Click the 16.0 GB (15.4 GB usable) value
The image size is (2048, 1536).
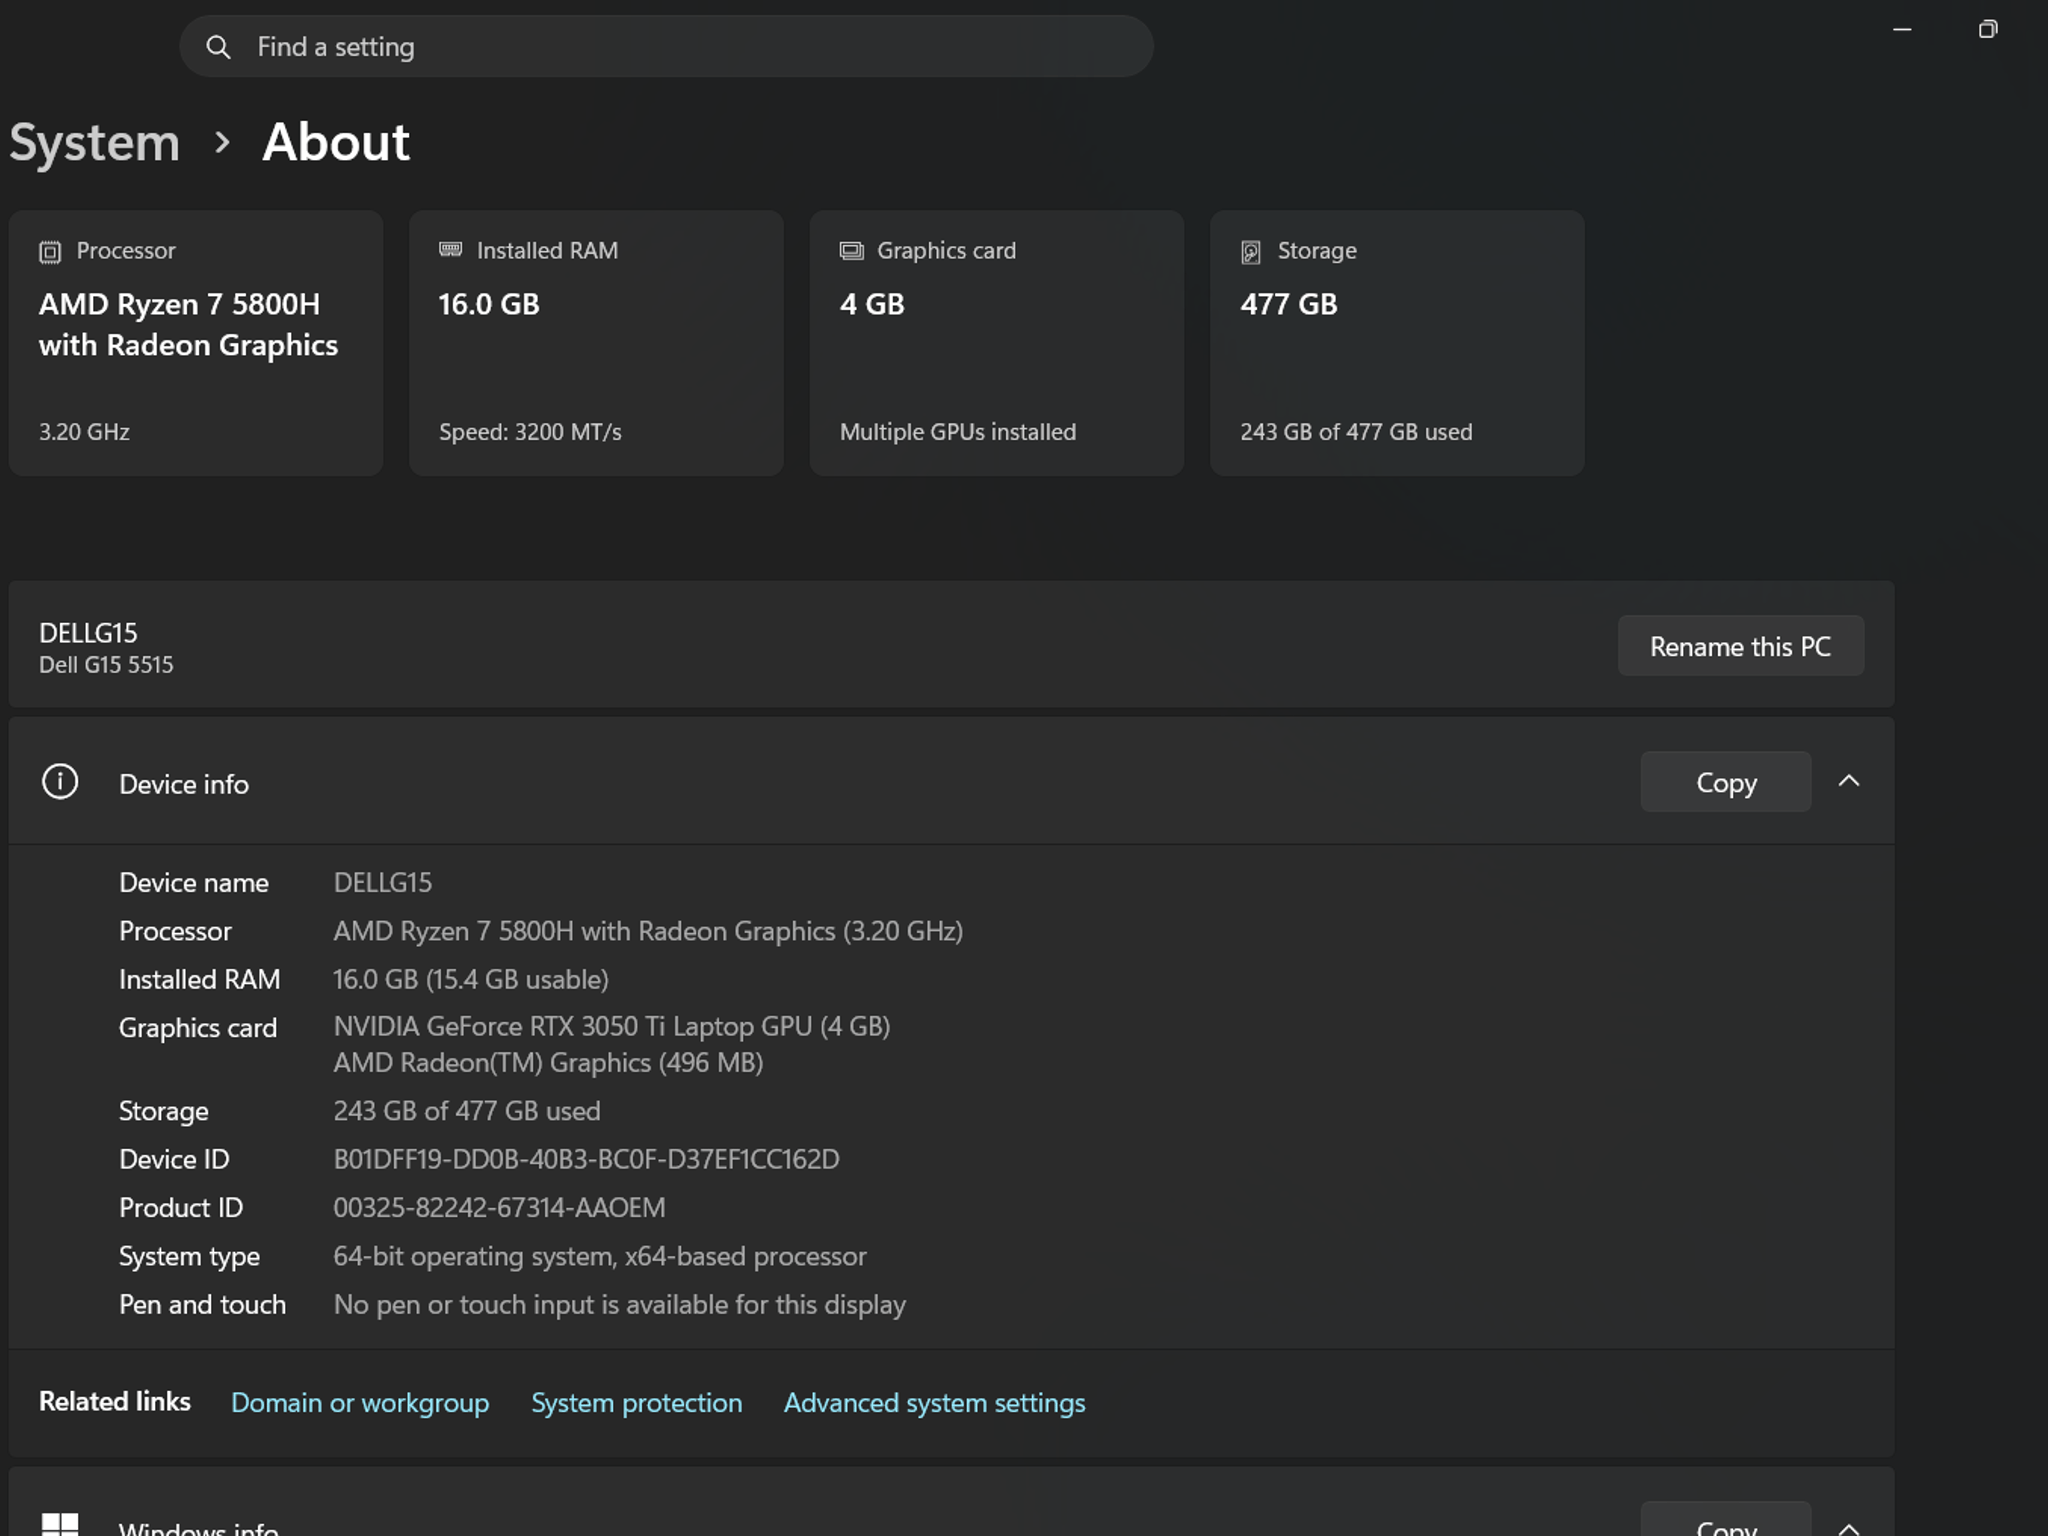click(471, 979)
